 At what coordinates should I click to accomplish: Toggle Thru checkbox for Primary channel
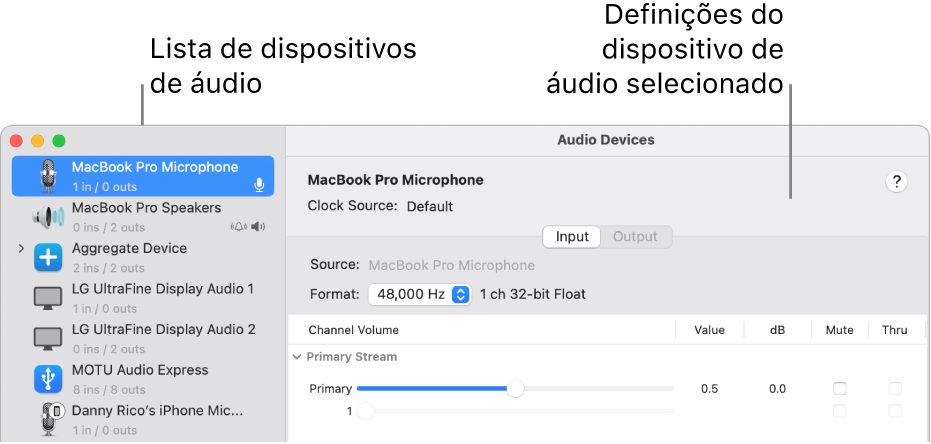point(895,388)
